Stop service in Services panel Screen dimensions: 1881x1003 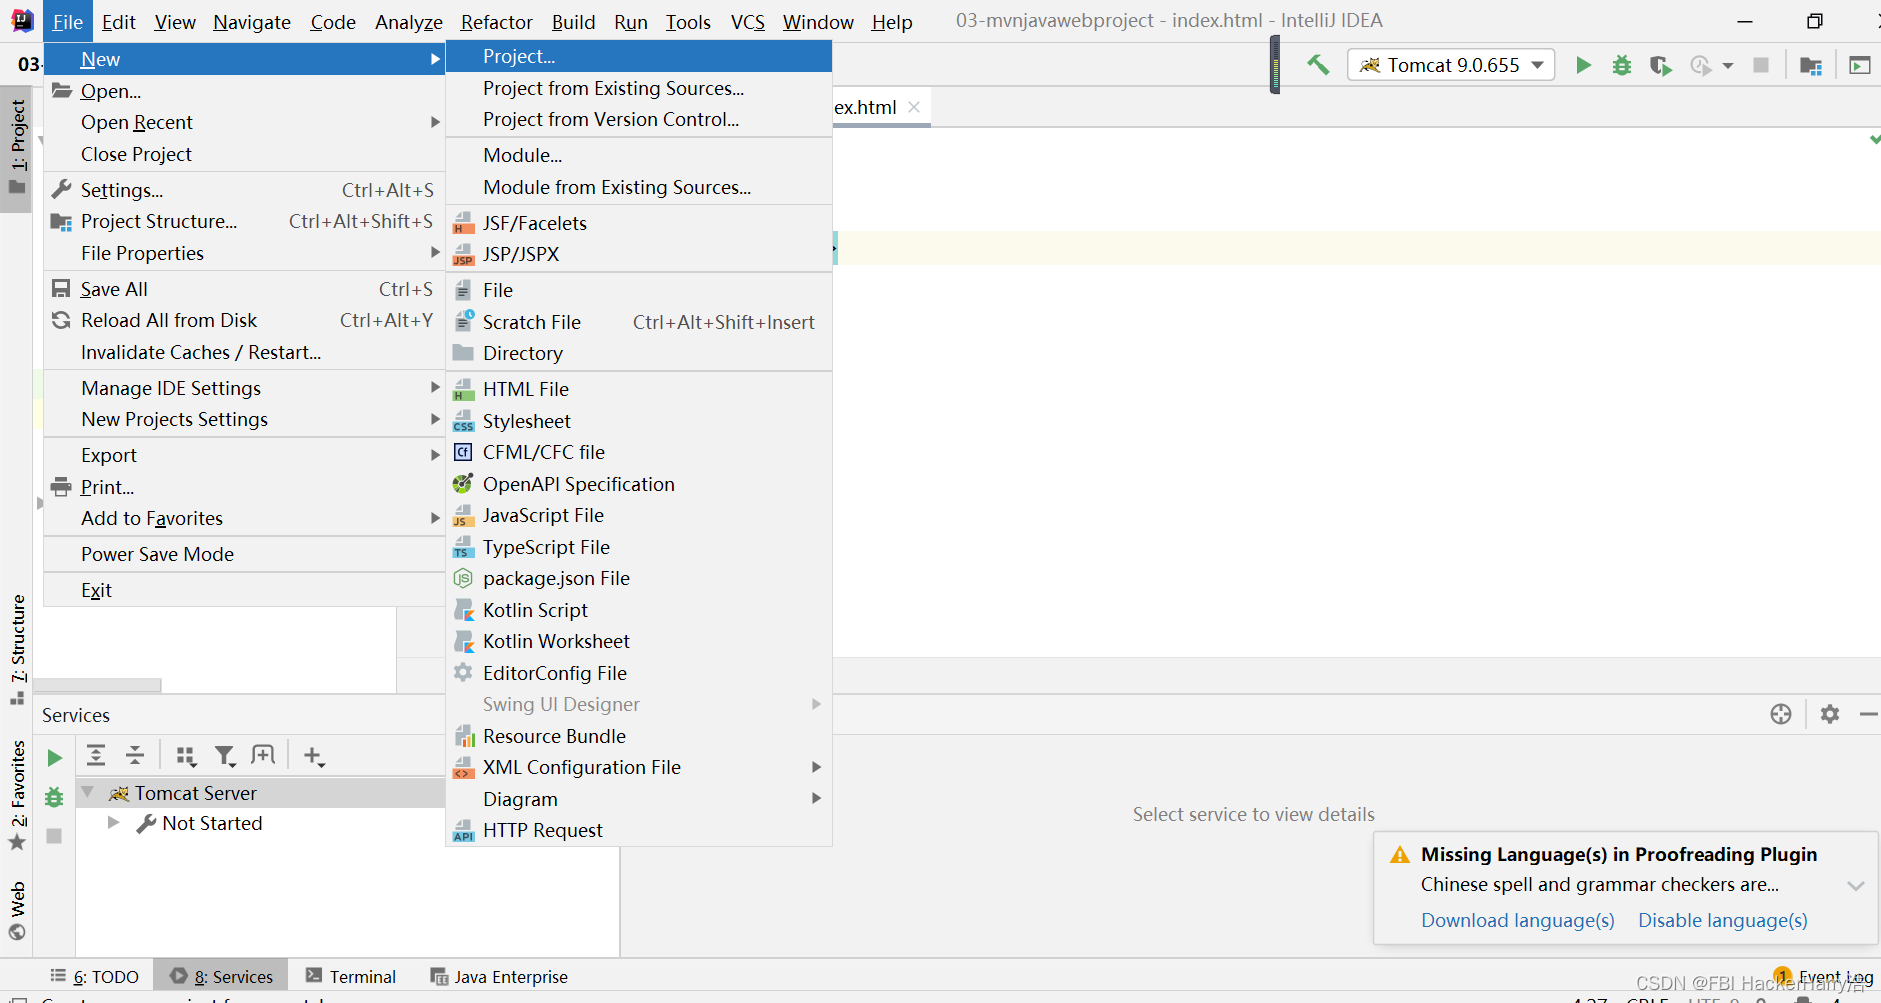(x=54, y=835)
